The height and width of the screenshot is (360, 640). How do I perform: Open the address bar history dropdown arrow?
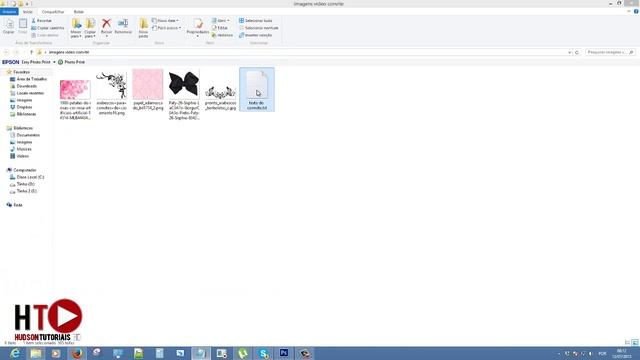pyautogui.click(x=569, y=52)
